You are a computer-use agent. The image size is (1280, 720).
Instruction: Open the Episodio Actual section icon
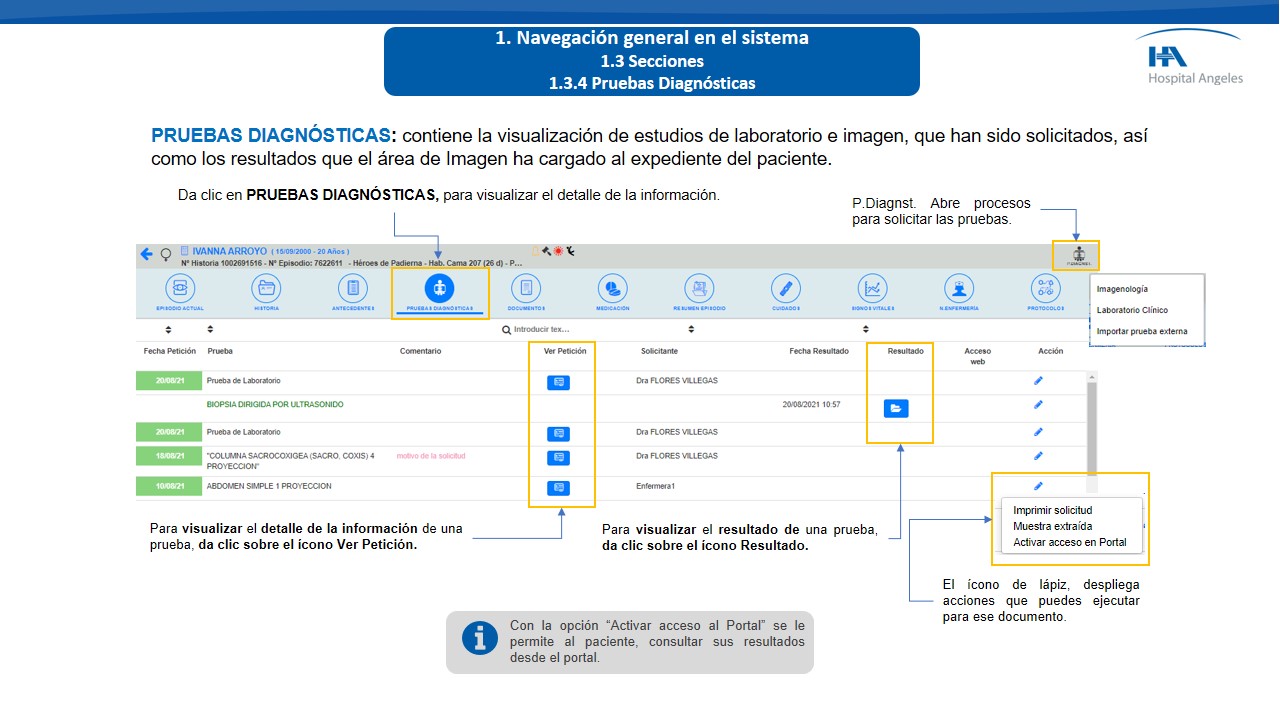(x=180, y=288)
